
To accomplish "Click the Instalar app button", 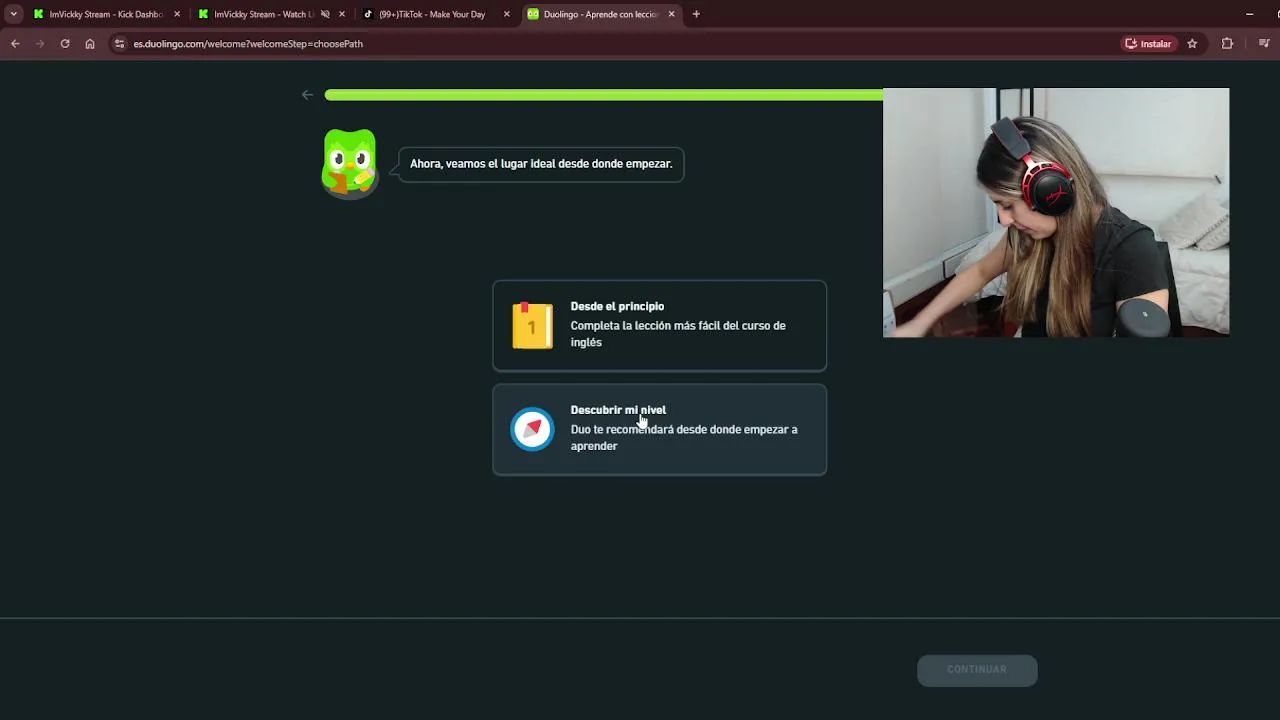I will (1148, 44).
